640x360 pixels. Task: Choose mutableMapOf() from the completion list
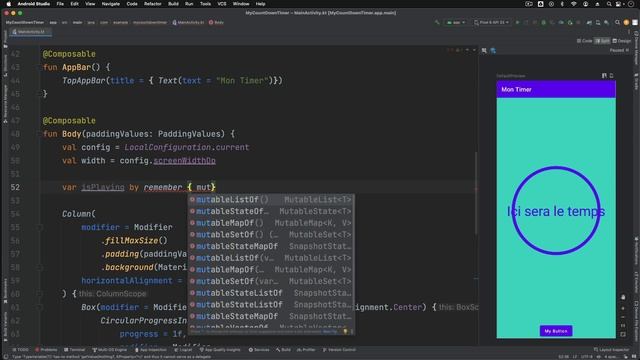point(271,223)
